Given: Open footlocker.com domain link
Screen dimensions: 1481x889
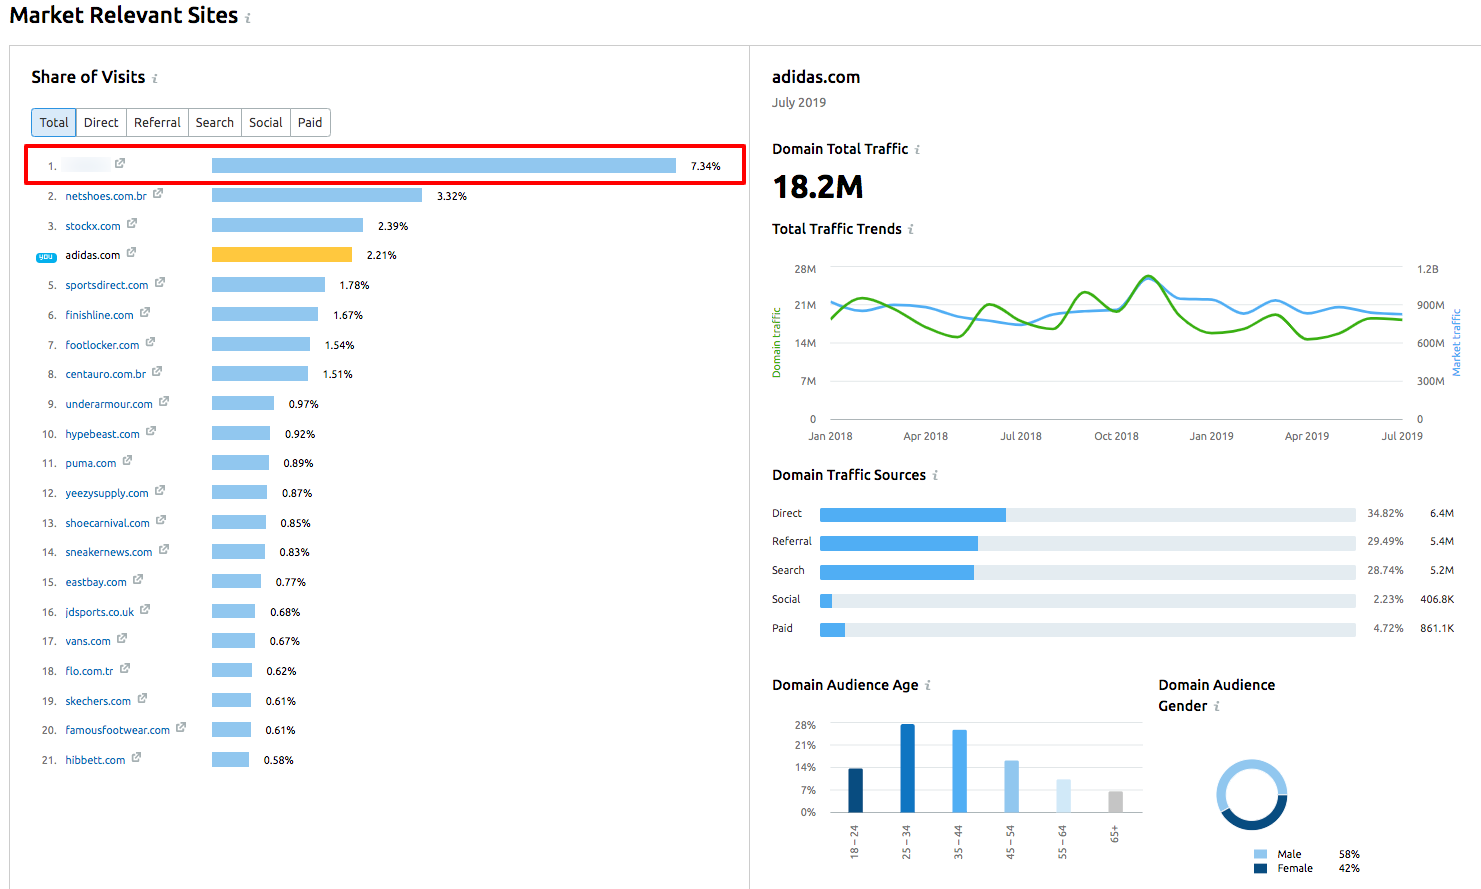Looking at the screenshot, I should [102, 345].
